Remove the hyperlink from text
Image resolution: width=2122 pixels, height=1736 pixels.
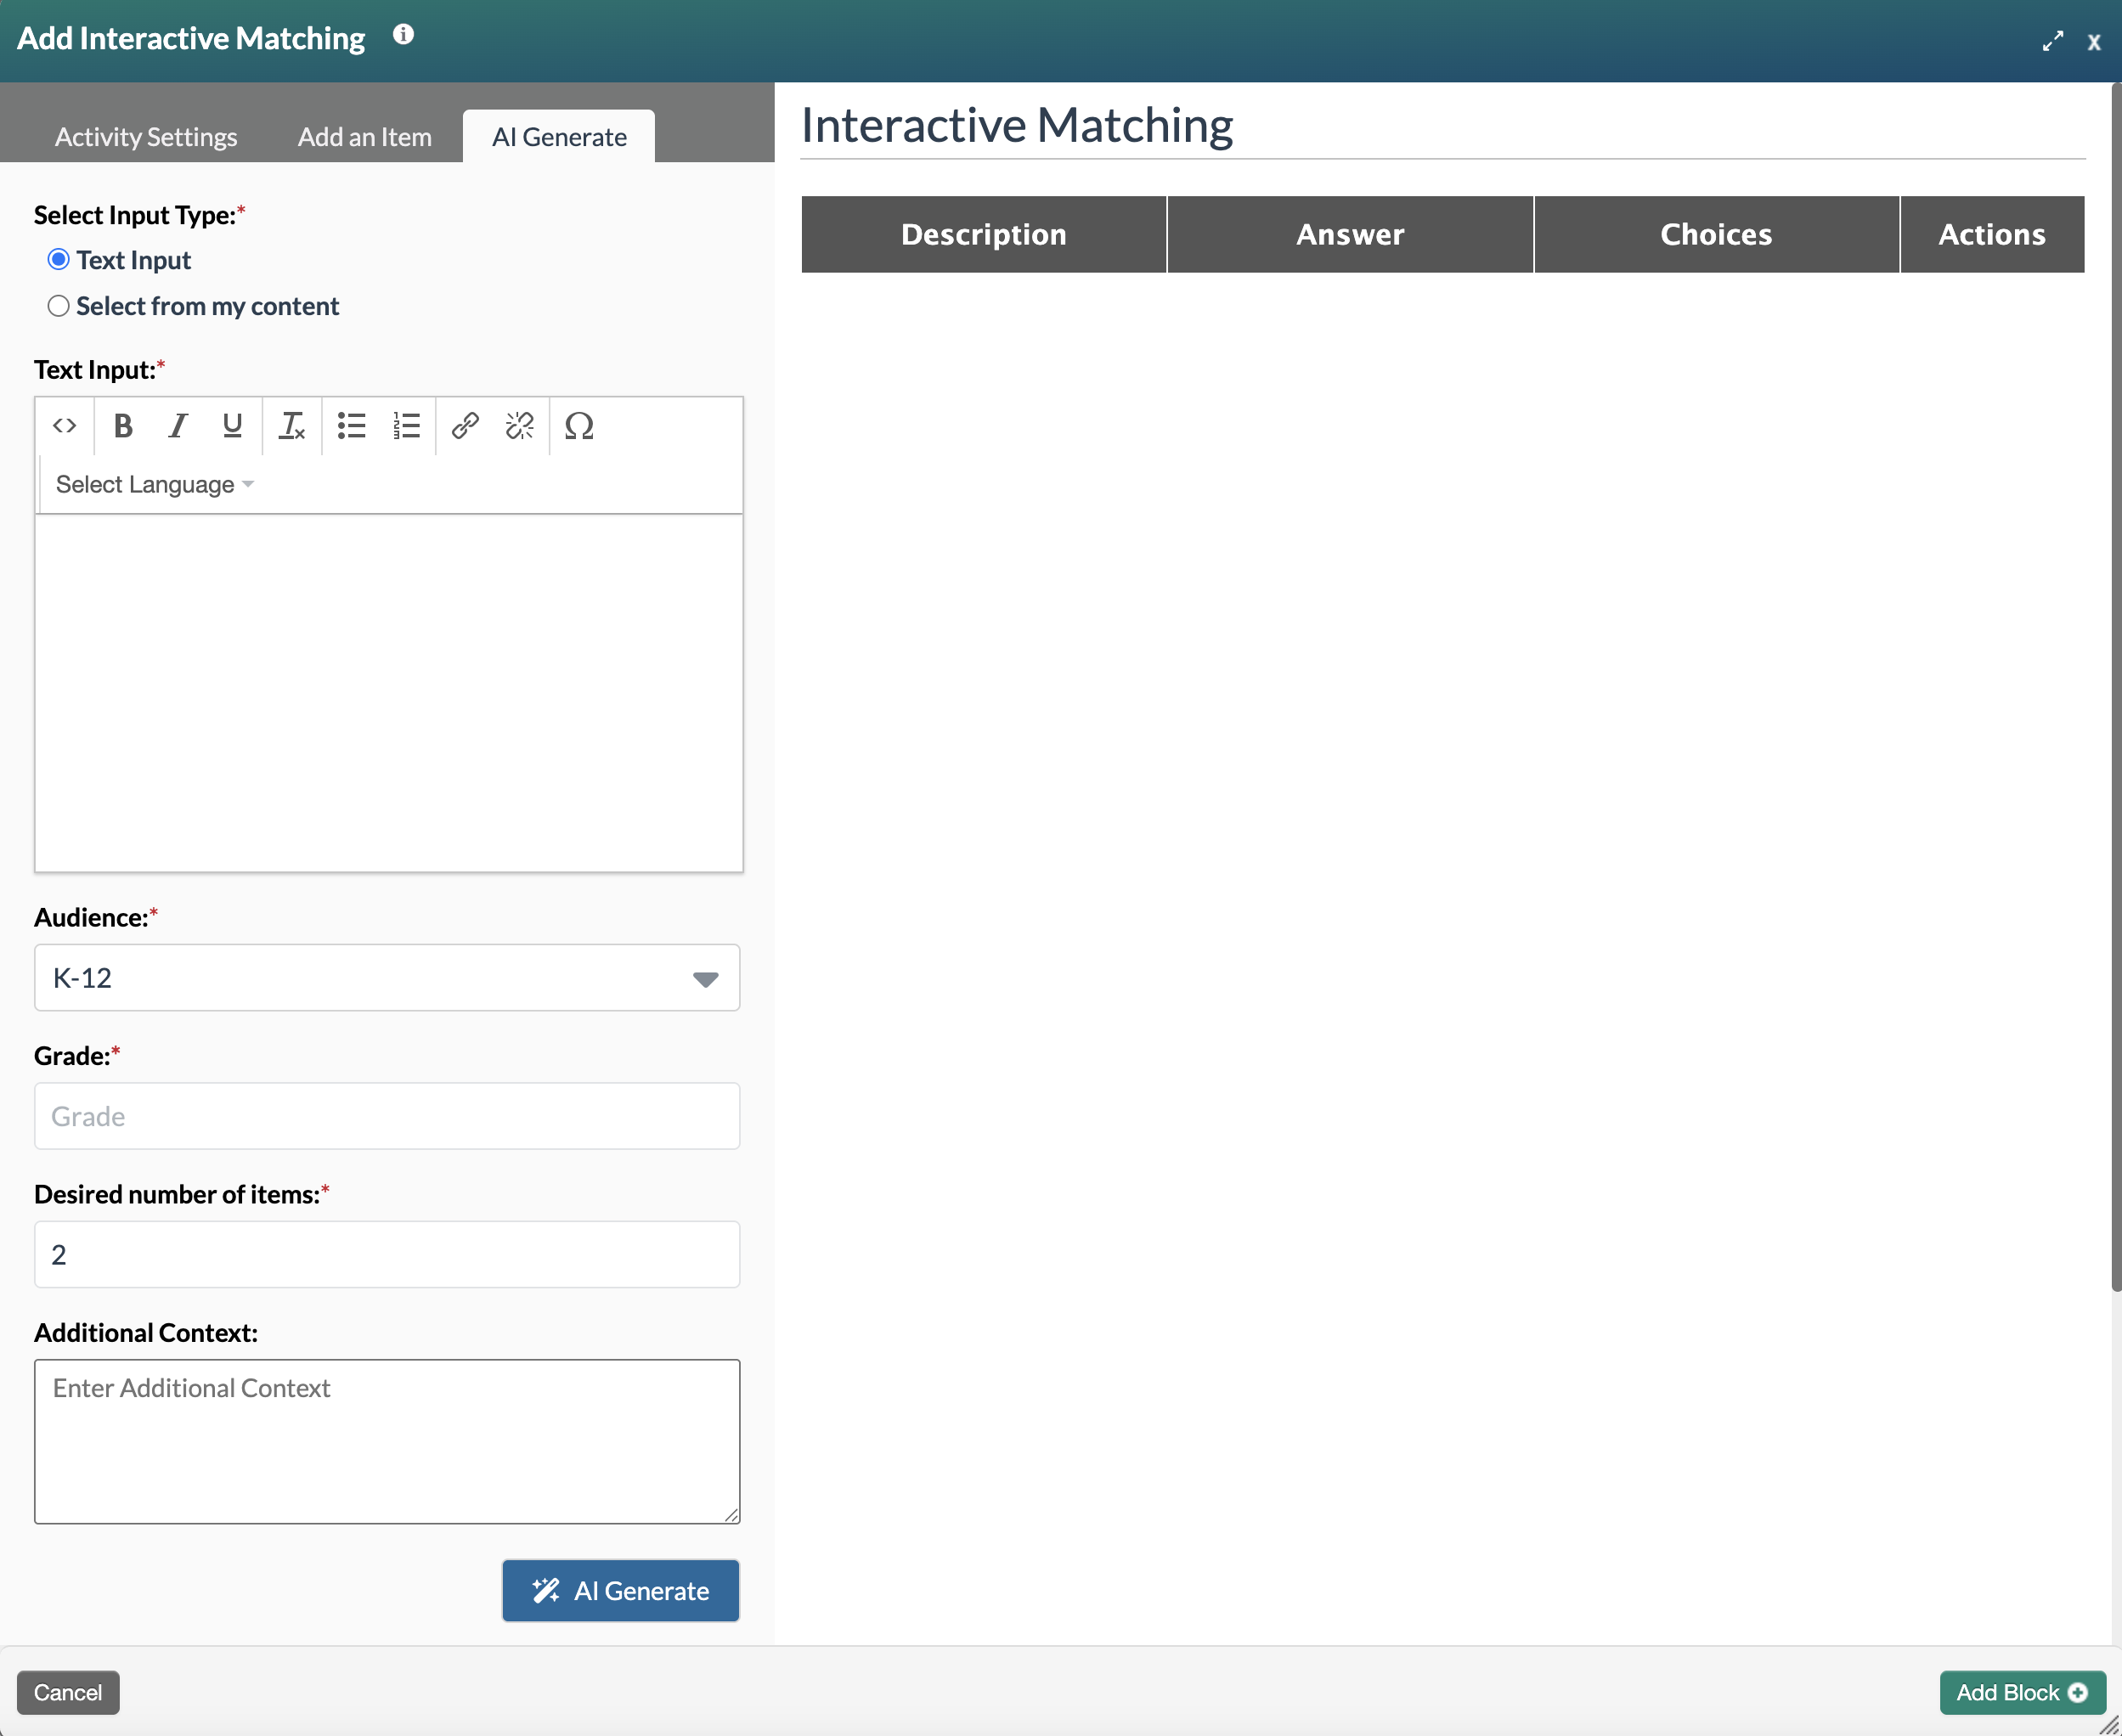(x=520, y=426)
